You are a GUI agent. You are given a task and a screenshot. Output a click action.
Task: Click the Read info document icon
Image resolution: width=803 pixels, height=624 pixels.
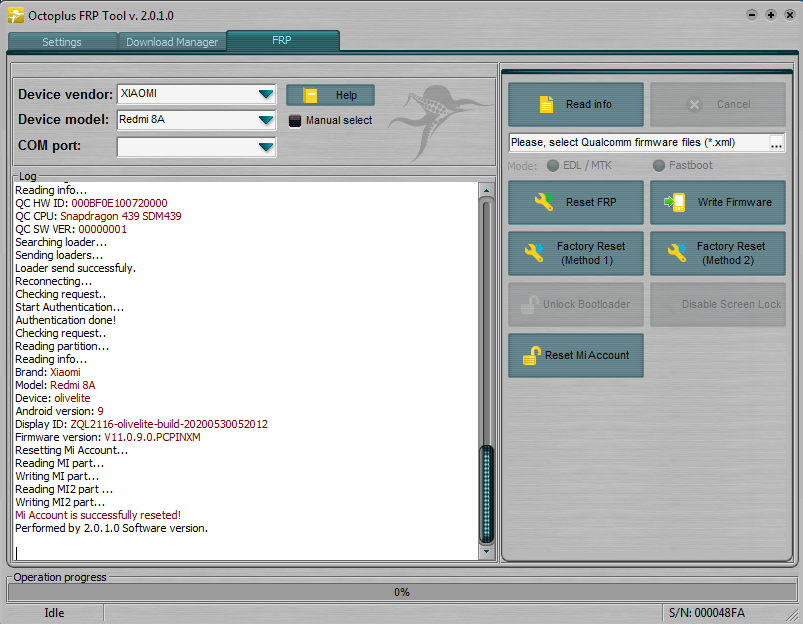point(546,104)
